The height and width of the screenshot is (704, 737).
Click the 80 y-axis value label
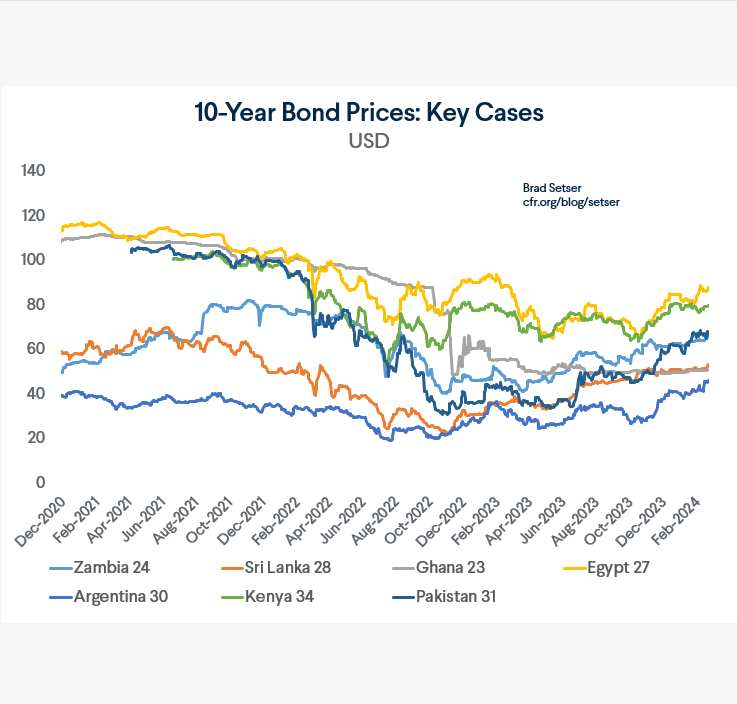(37, 305)
